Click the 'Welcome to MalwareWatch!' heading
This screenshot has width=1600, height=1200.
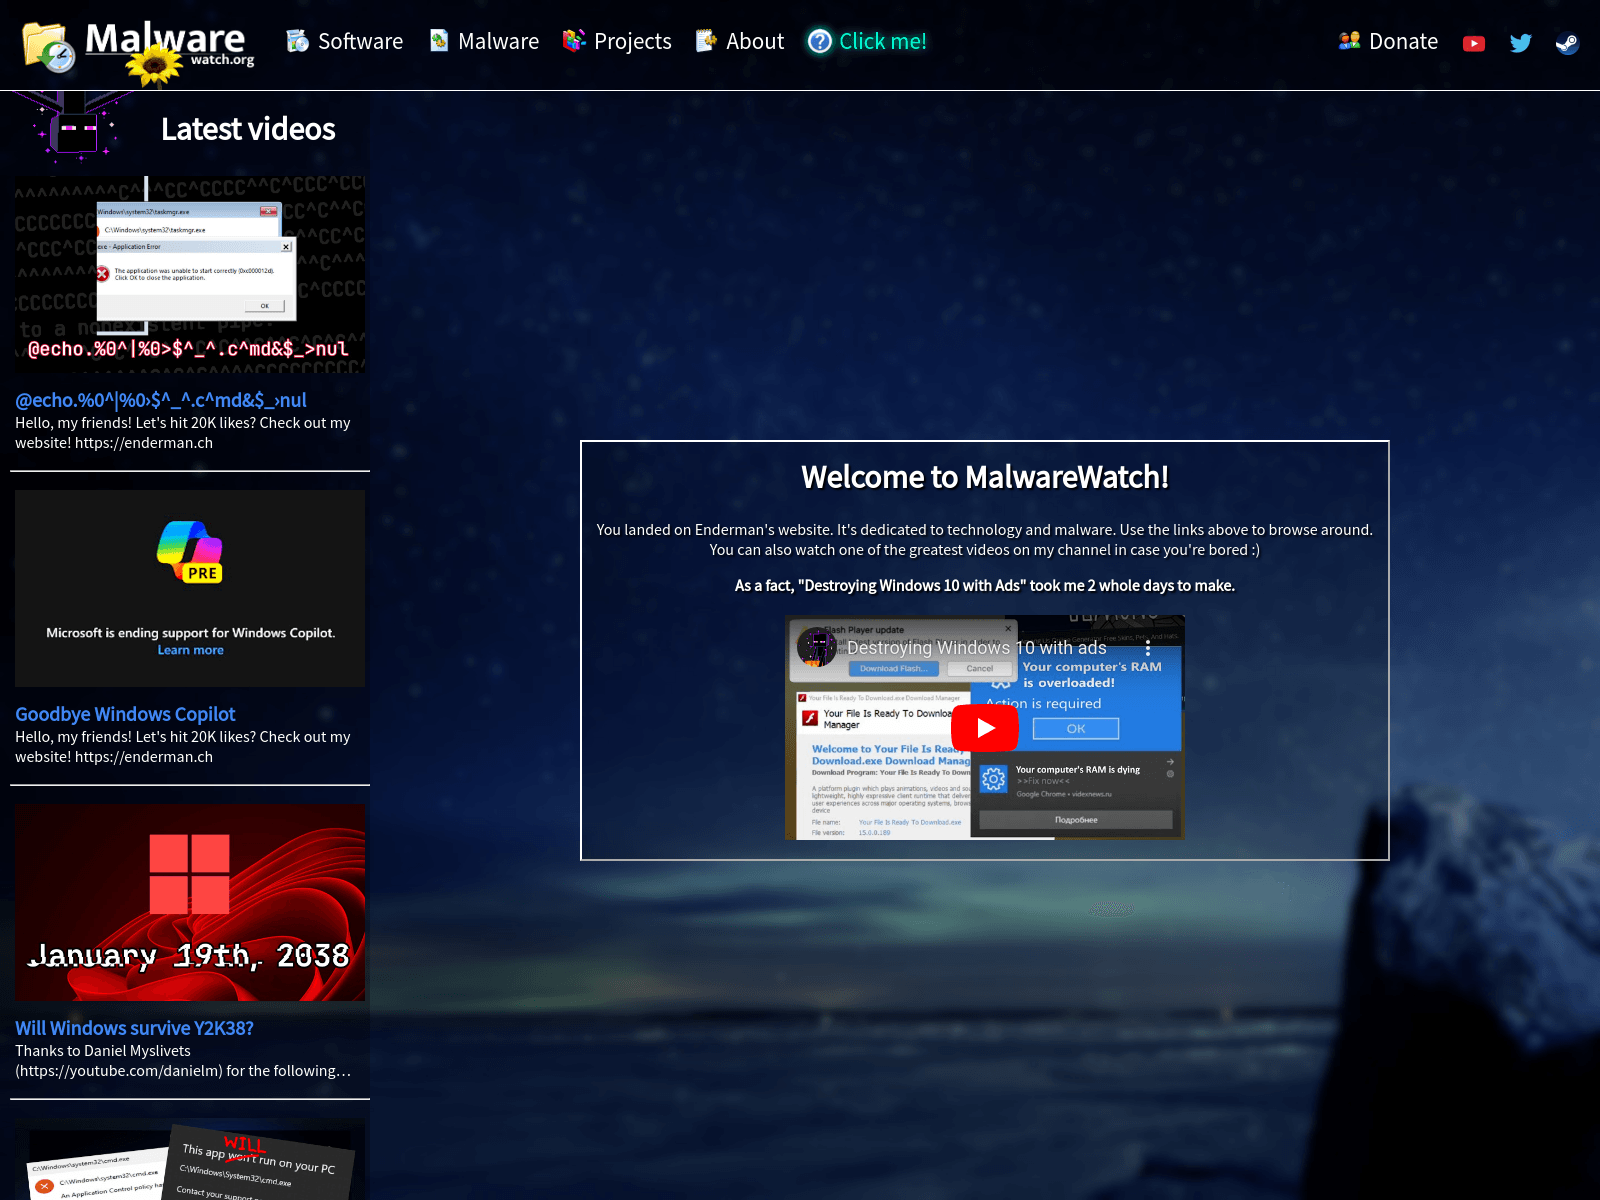985,477
